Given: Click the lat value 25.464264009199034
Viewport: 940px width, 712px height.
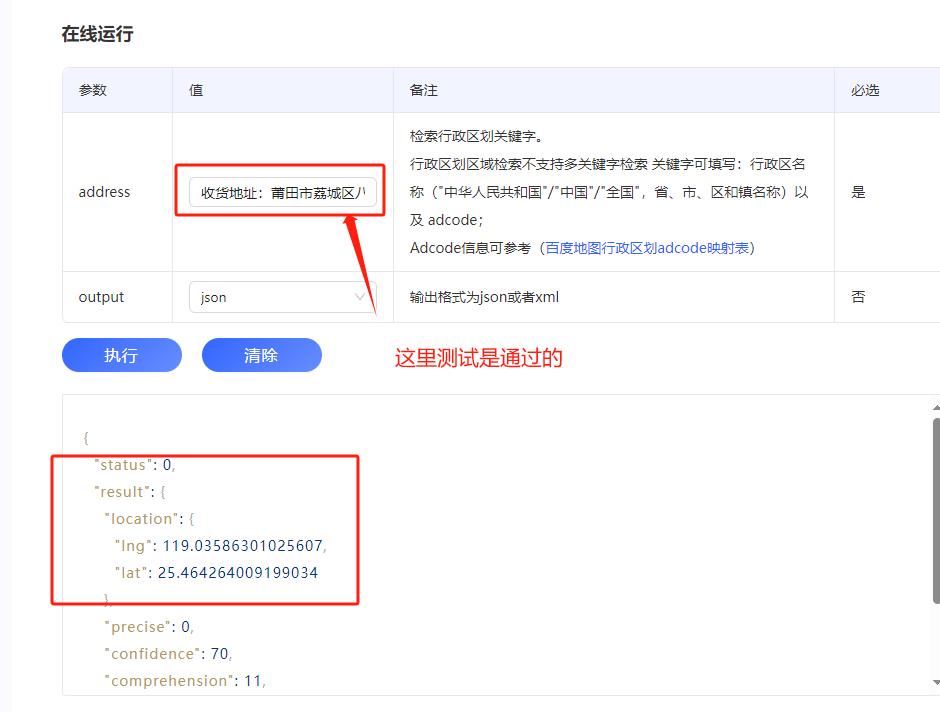Looking at the screenshot, I should coord(238,573).
